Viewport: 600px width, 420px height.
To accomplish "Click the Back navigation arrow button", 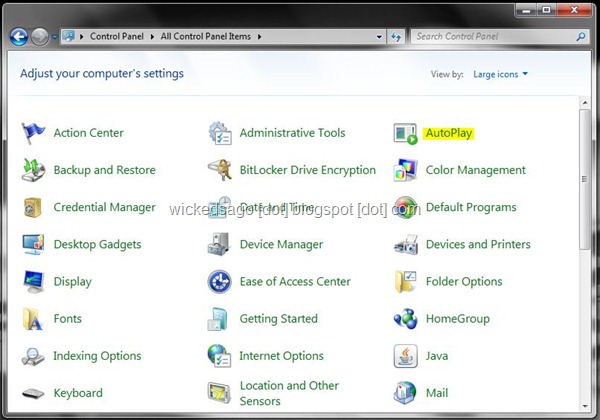I will click(19, 37).
